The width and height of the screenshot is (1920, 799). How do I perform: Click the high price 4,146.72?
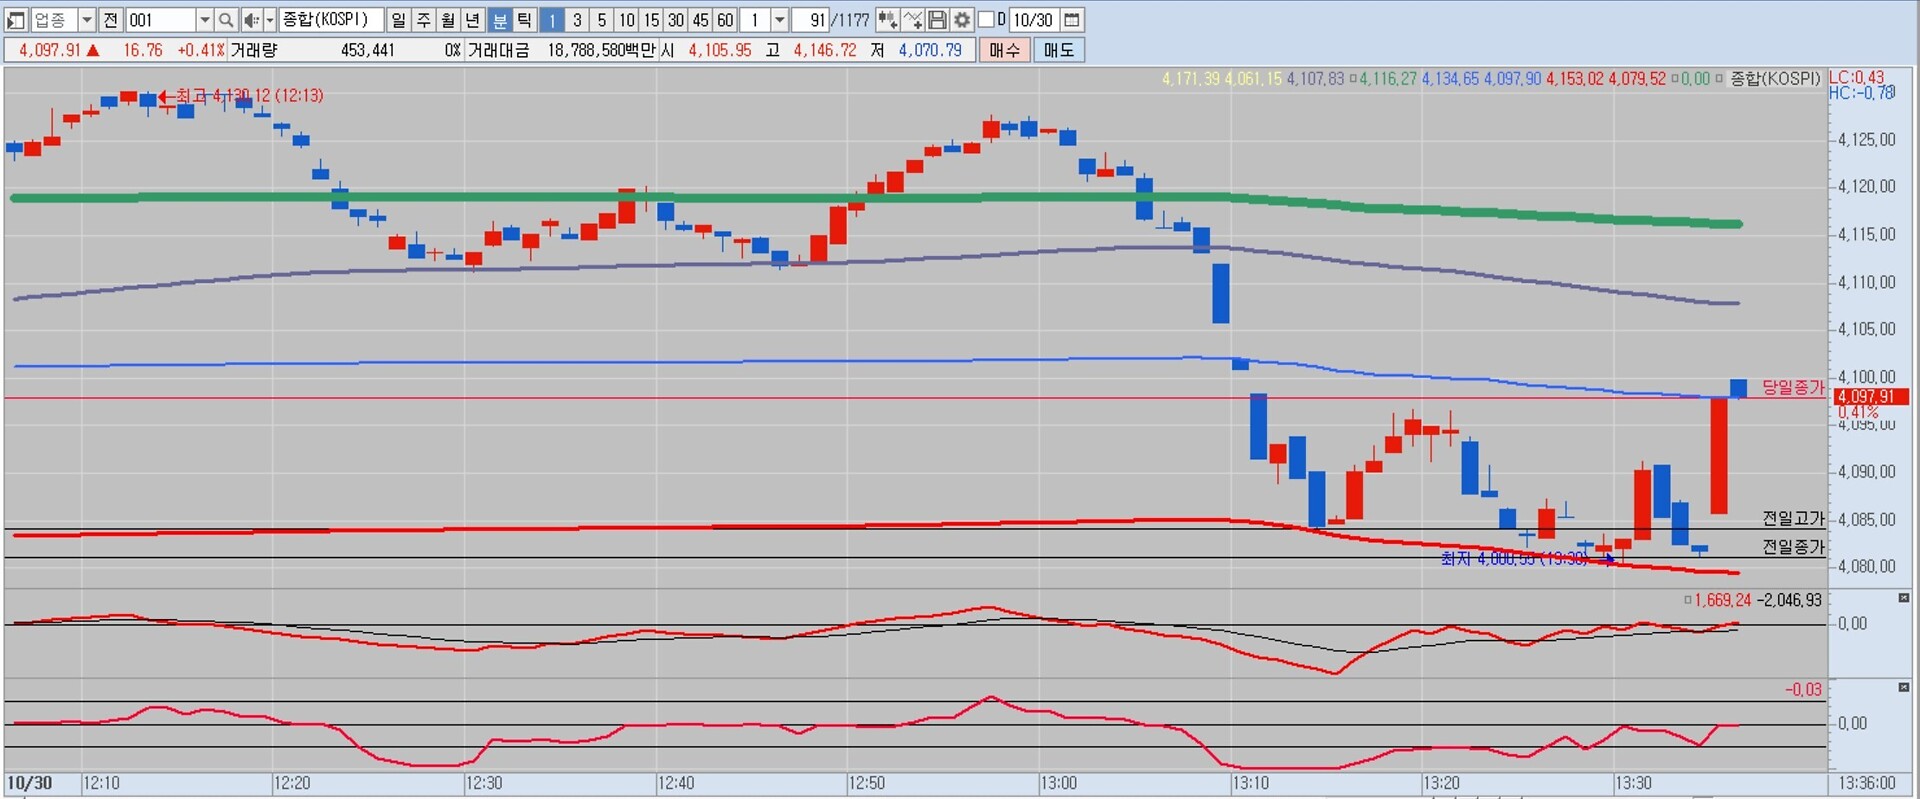[x=825, y=50]
